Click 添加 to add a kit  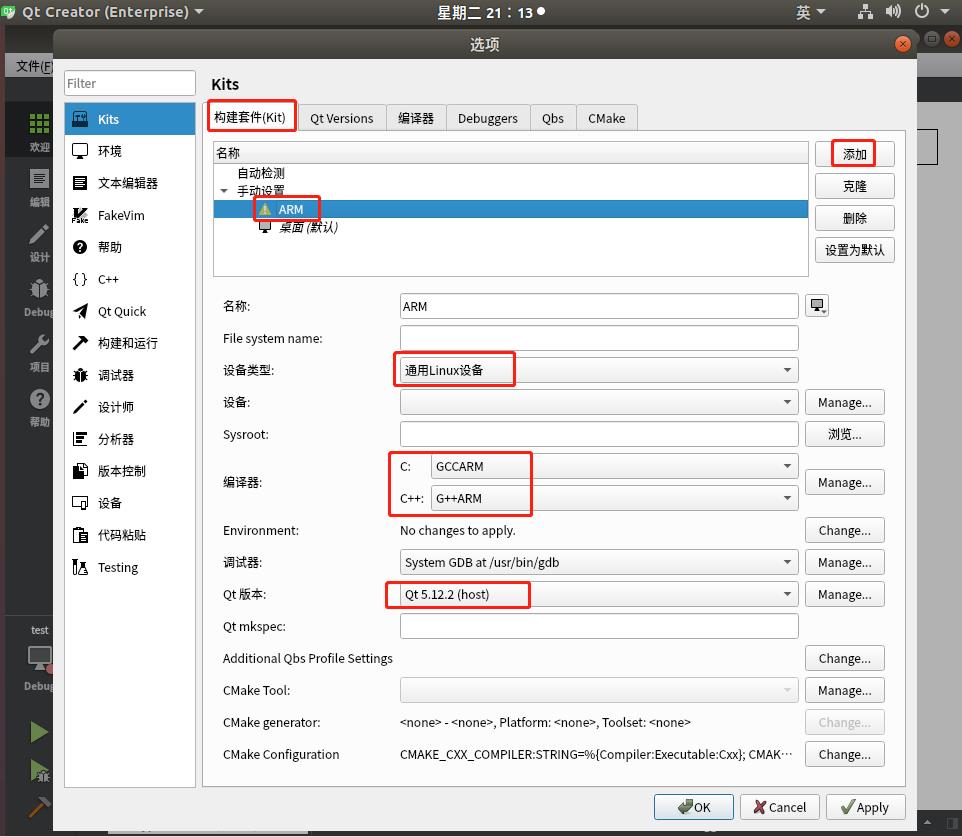coord(854,154)
